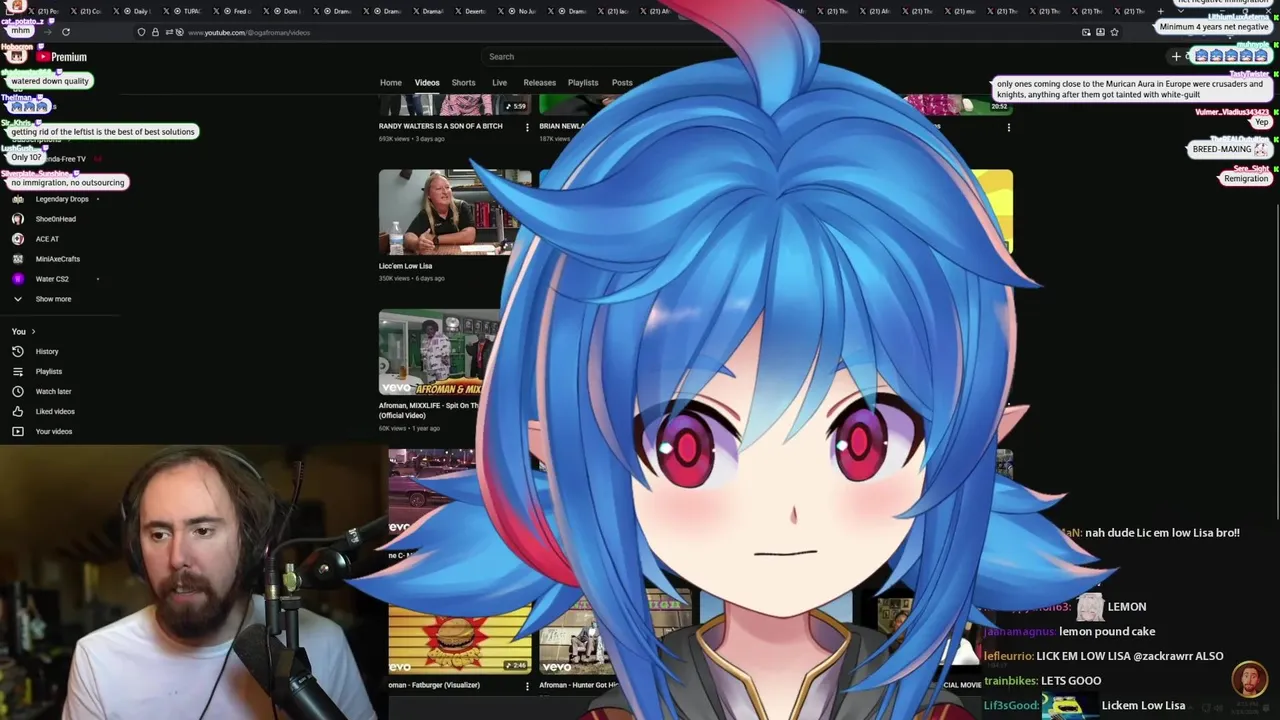Bookmark the page with the star icon
The image size is (1280, 720).
click(x=1114, y=32)
